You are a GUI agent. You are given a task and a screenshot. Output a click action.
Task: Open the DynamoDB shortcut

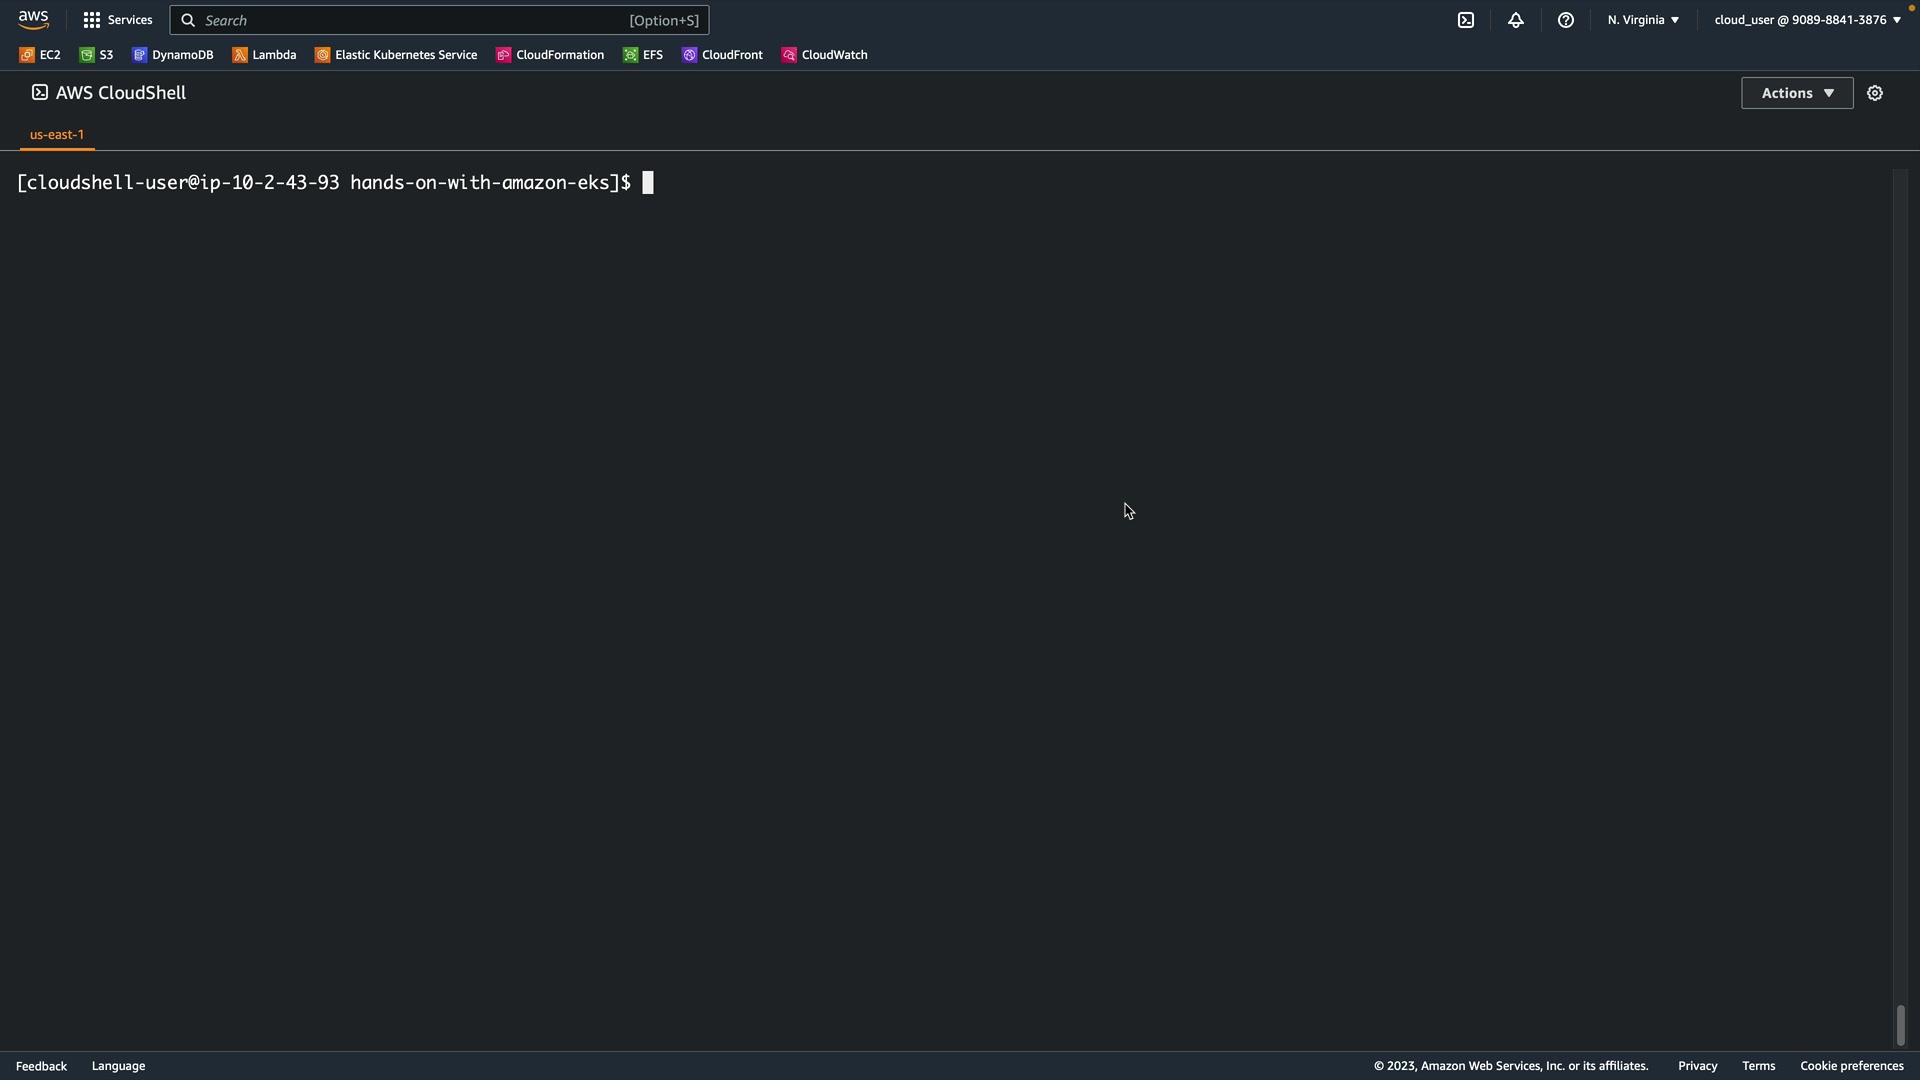pyautogui.click(x=173, y=55)
